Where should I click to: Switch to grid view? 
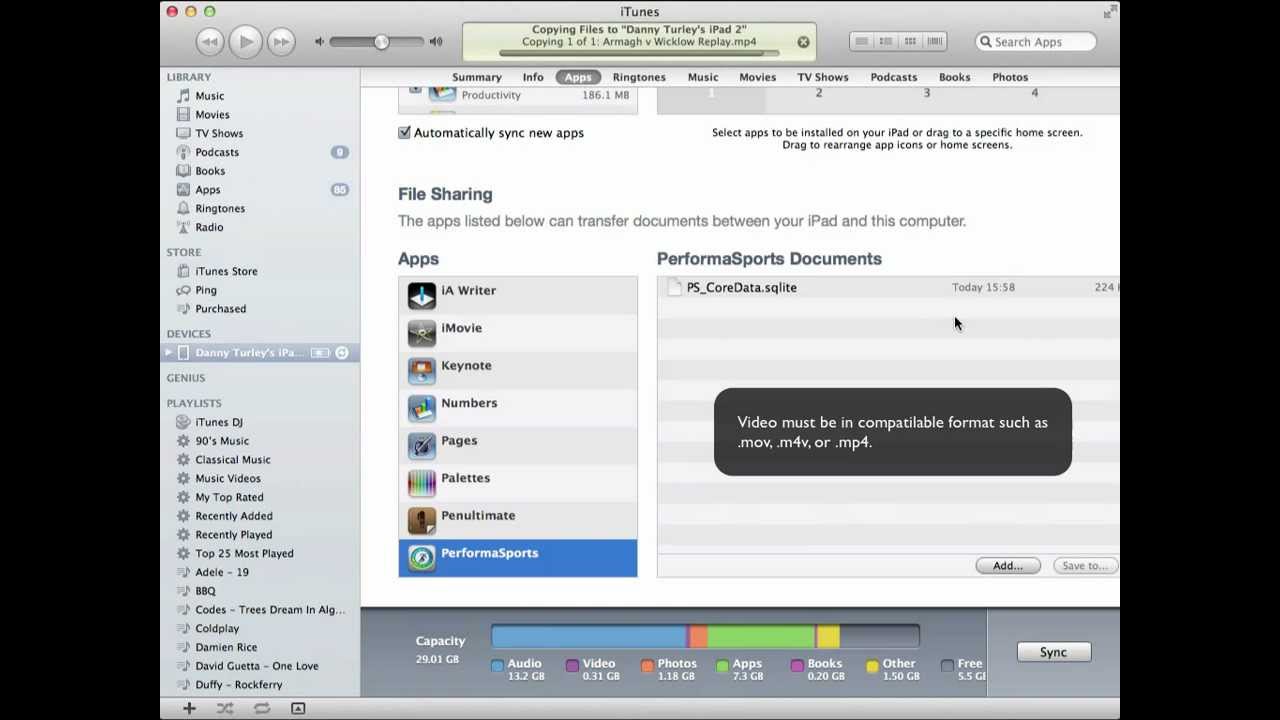[910, 41]
